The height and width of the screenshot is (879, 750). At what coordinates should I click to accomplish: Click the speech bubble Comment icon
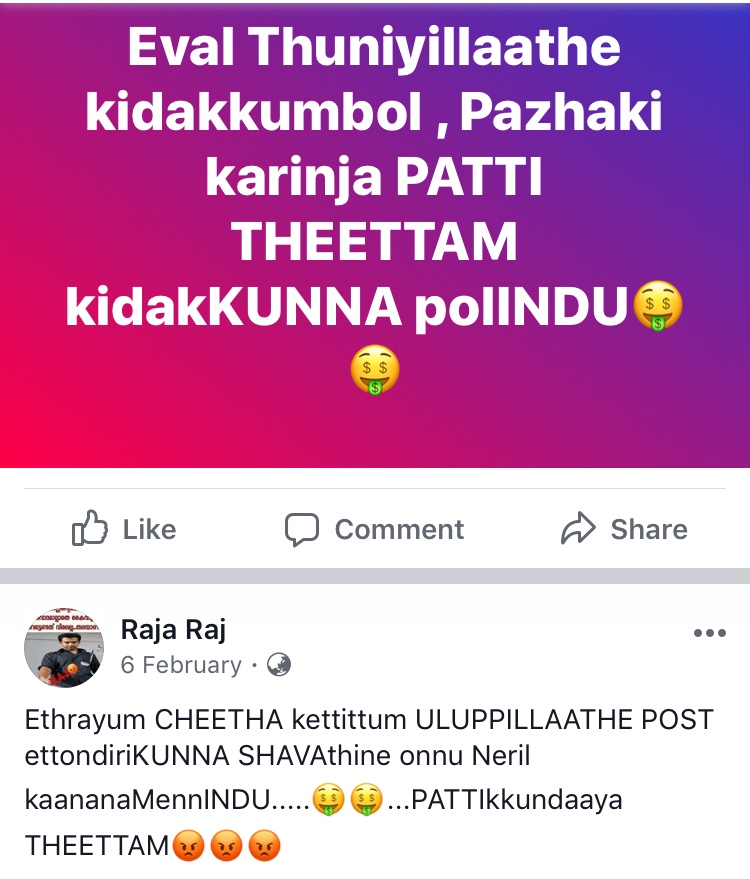(x=302, y=529)
